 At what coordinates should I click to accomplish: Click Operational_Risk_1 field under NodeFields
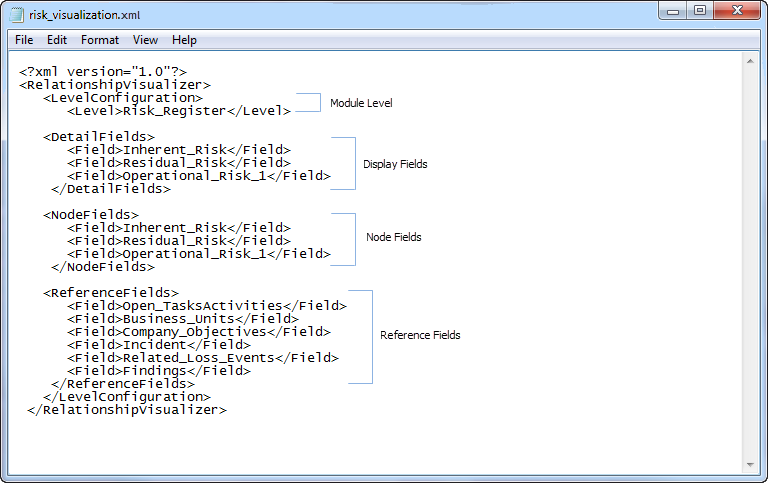click(x=199, y=254)
